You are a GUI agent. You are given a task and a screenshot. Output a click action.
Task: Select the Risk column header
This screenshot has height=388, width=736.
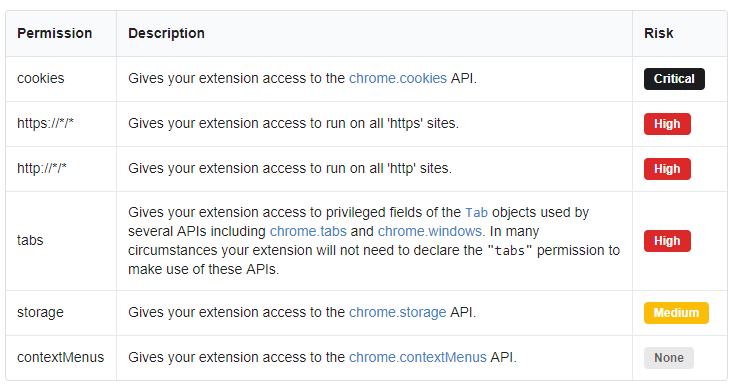[x=680, y=33]
